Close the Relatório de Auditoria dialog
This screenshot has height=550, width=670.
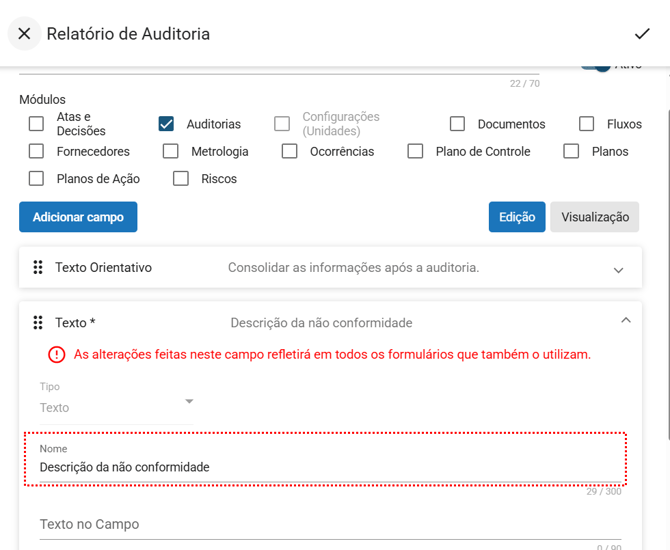(24, 34)
